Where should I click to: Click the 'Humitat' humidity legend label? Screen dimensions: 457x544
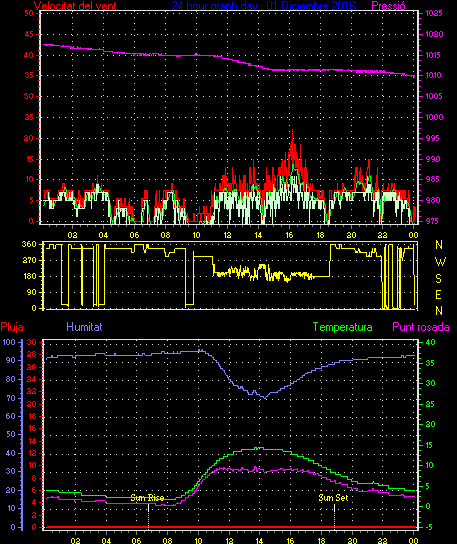click(84, 327)
